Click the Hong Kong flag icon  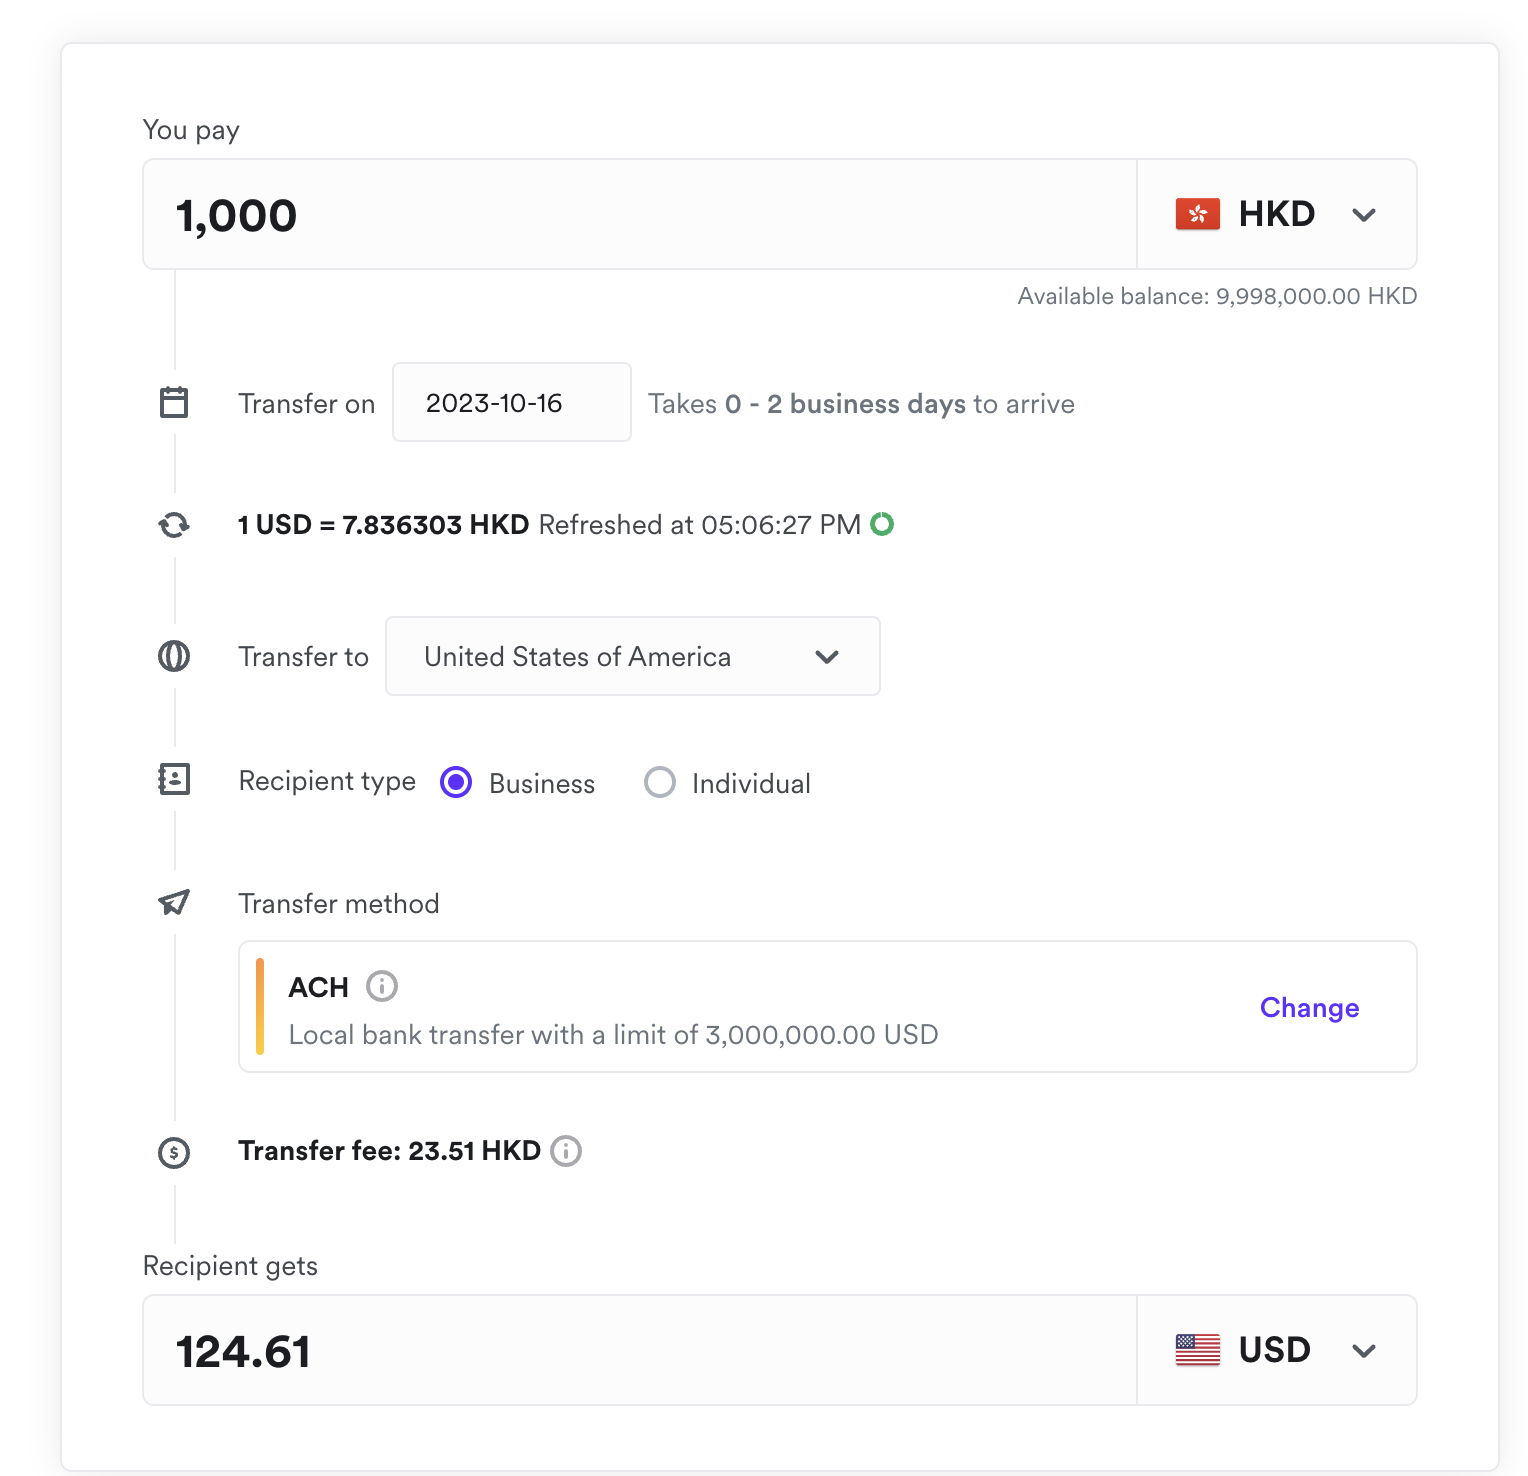pyautogui.click(x=1198, y=214)
